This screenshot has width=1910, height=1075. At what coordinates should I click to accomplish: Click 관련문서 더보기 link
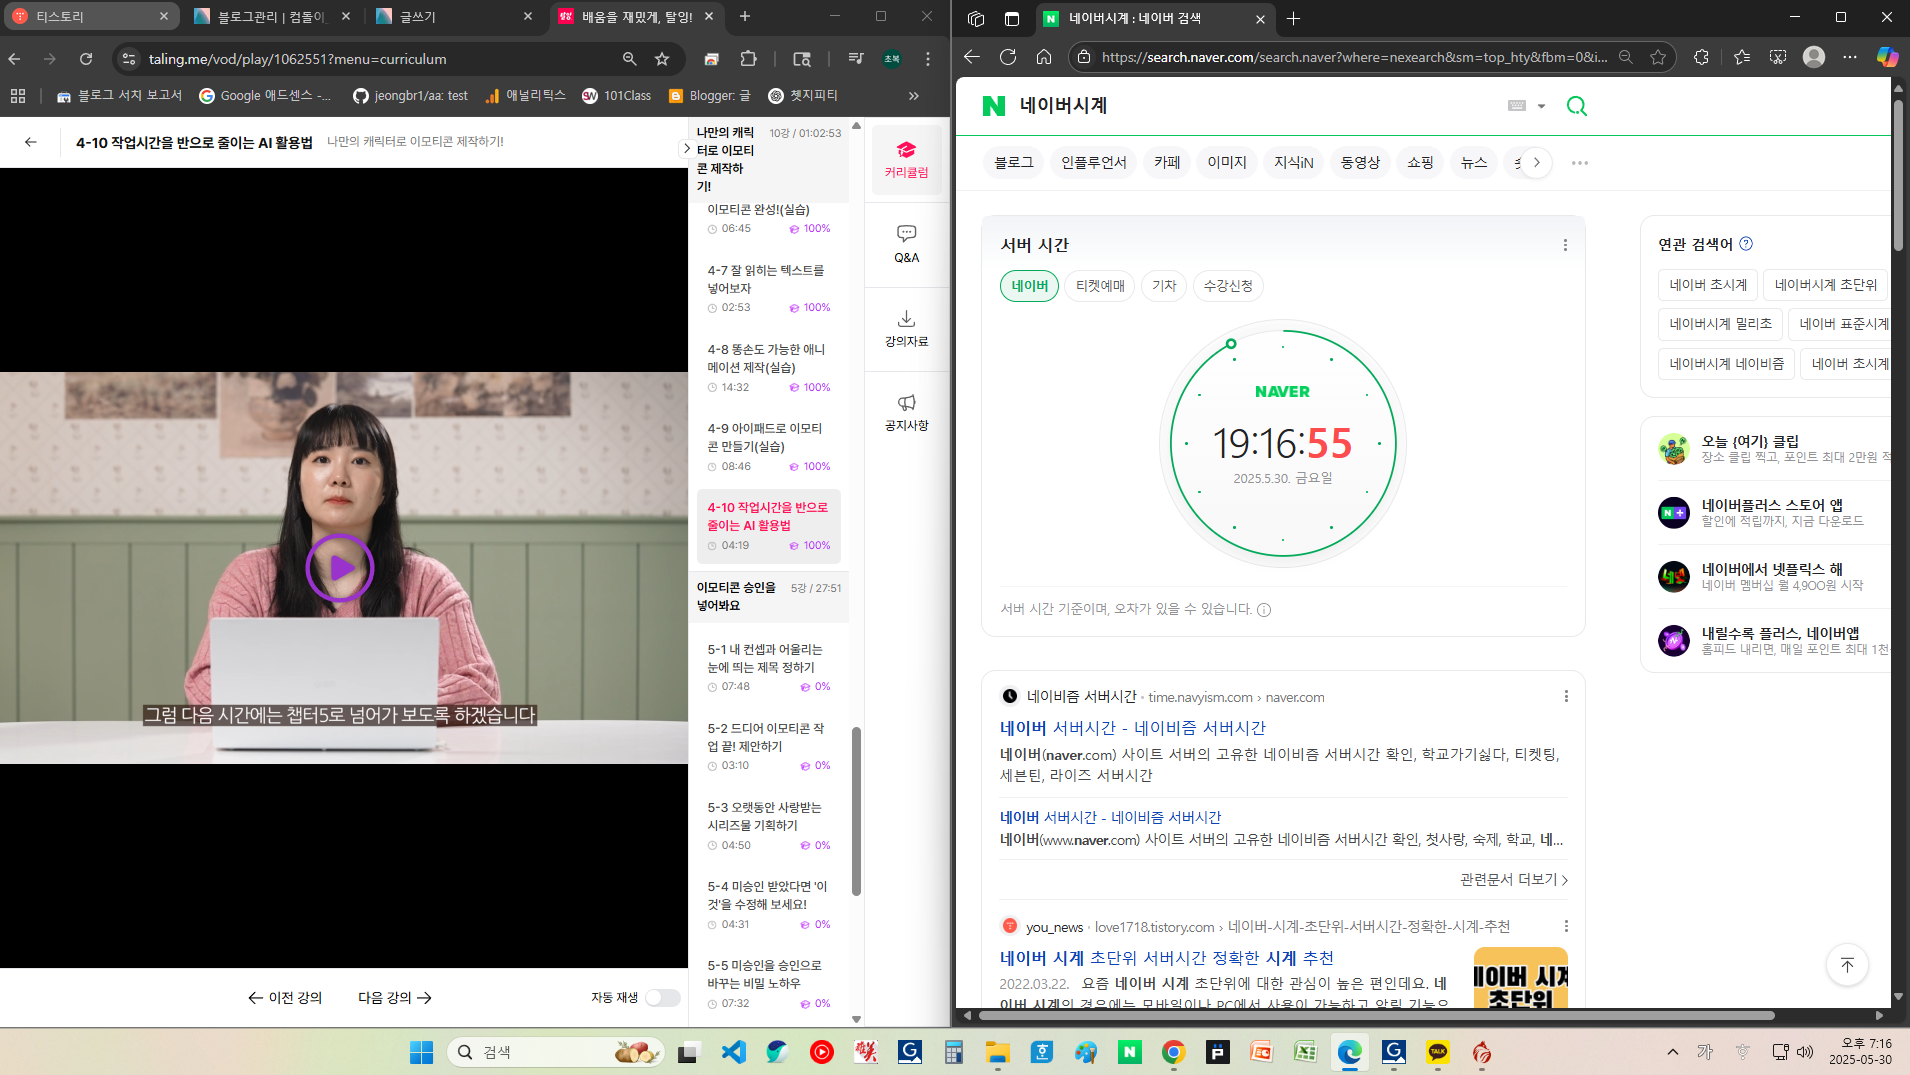point(1514,879)
